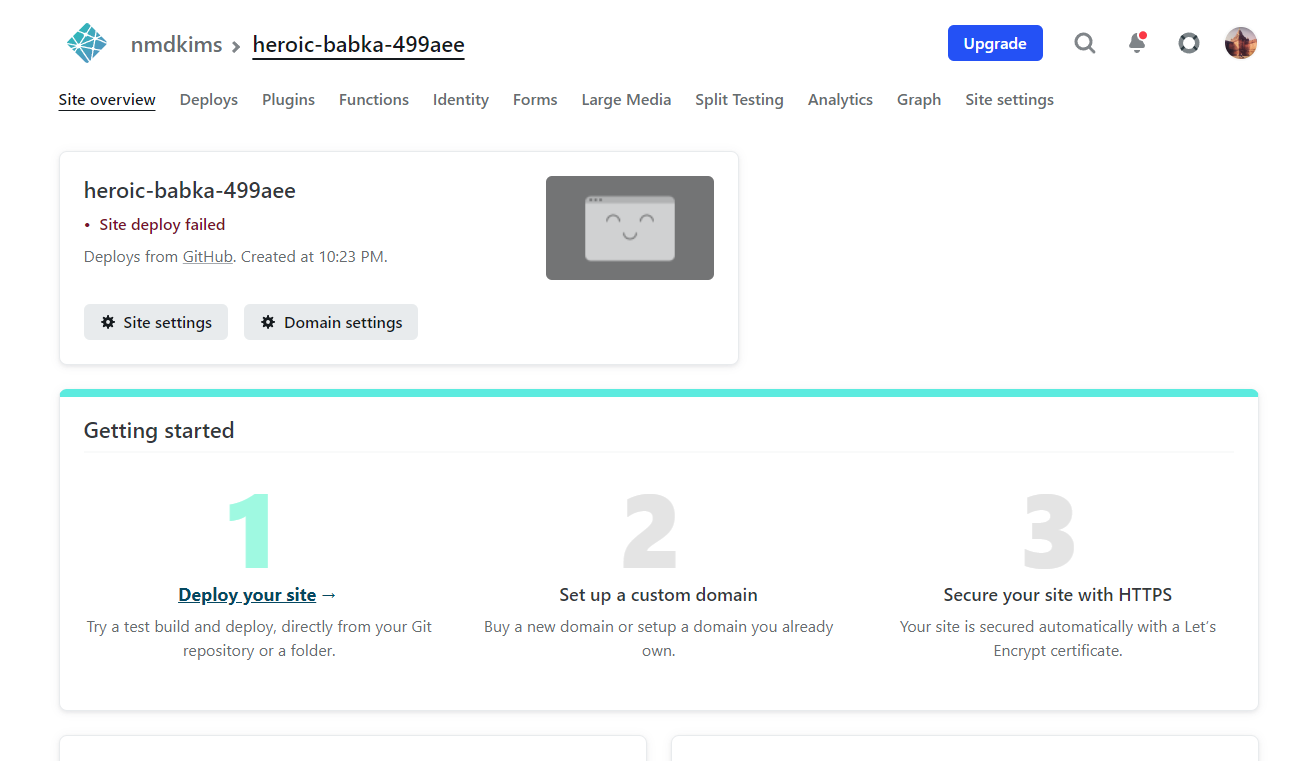The width and height of the screenshot is (1290, 761).
Task: Open the Plugins tab
Action: (x=288, y=100)
